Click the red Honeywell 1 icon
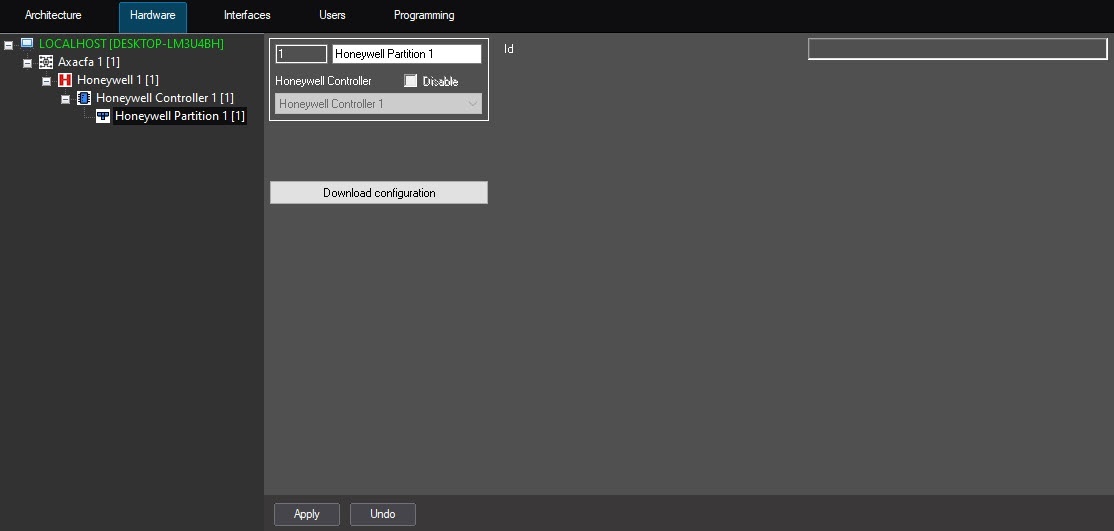This screenshot has width=1114, height=531. coord(65,80)
